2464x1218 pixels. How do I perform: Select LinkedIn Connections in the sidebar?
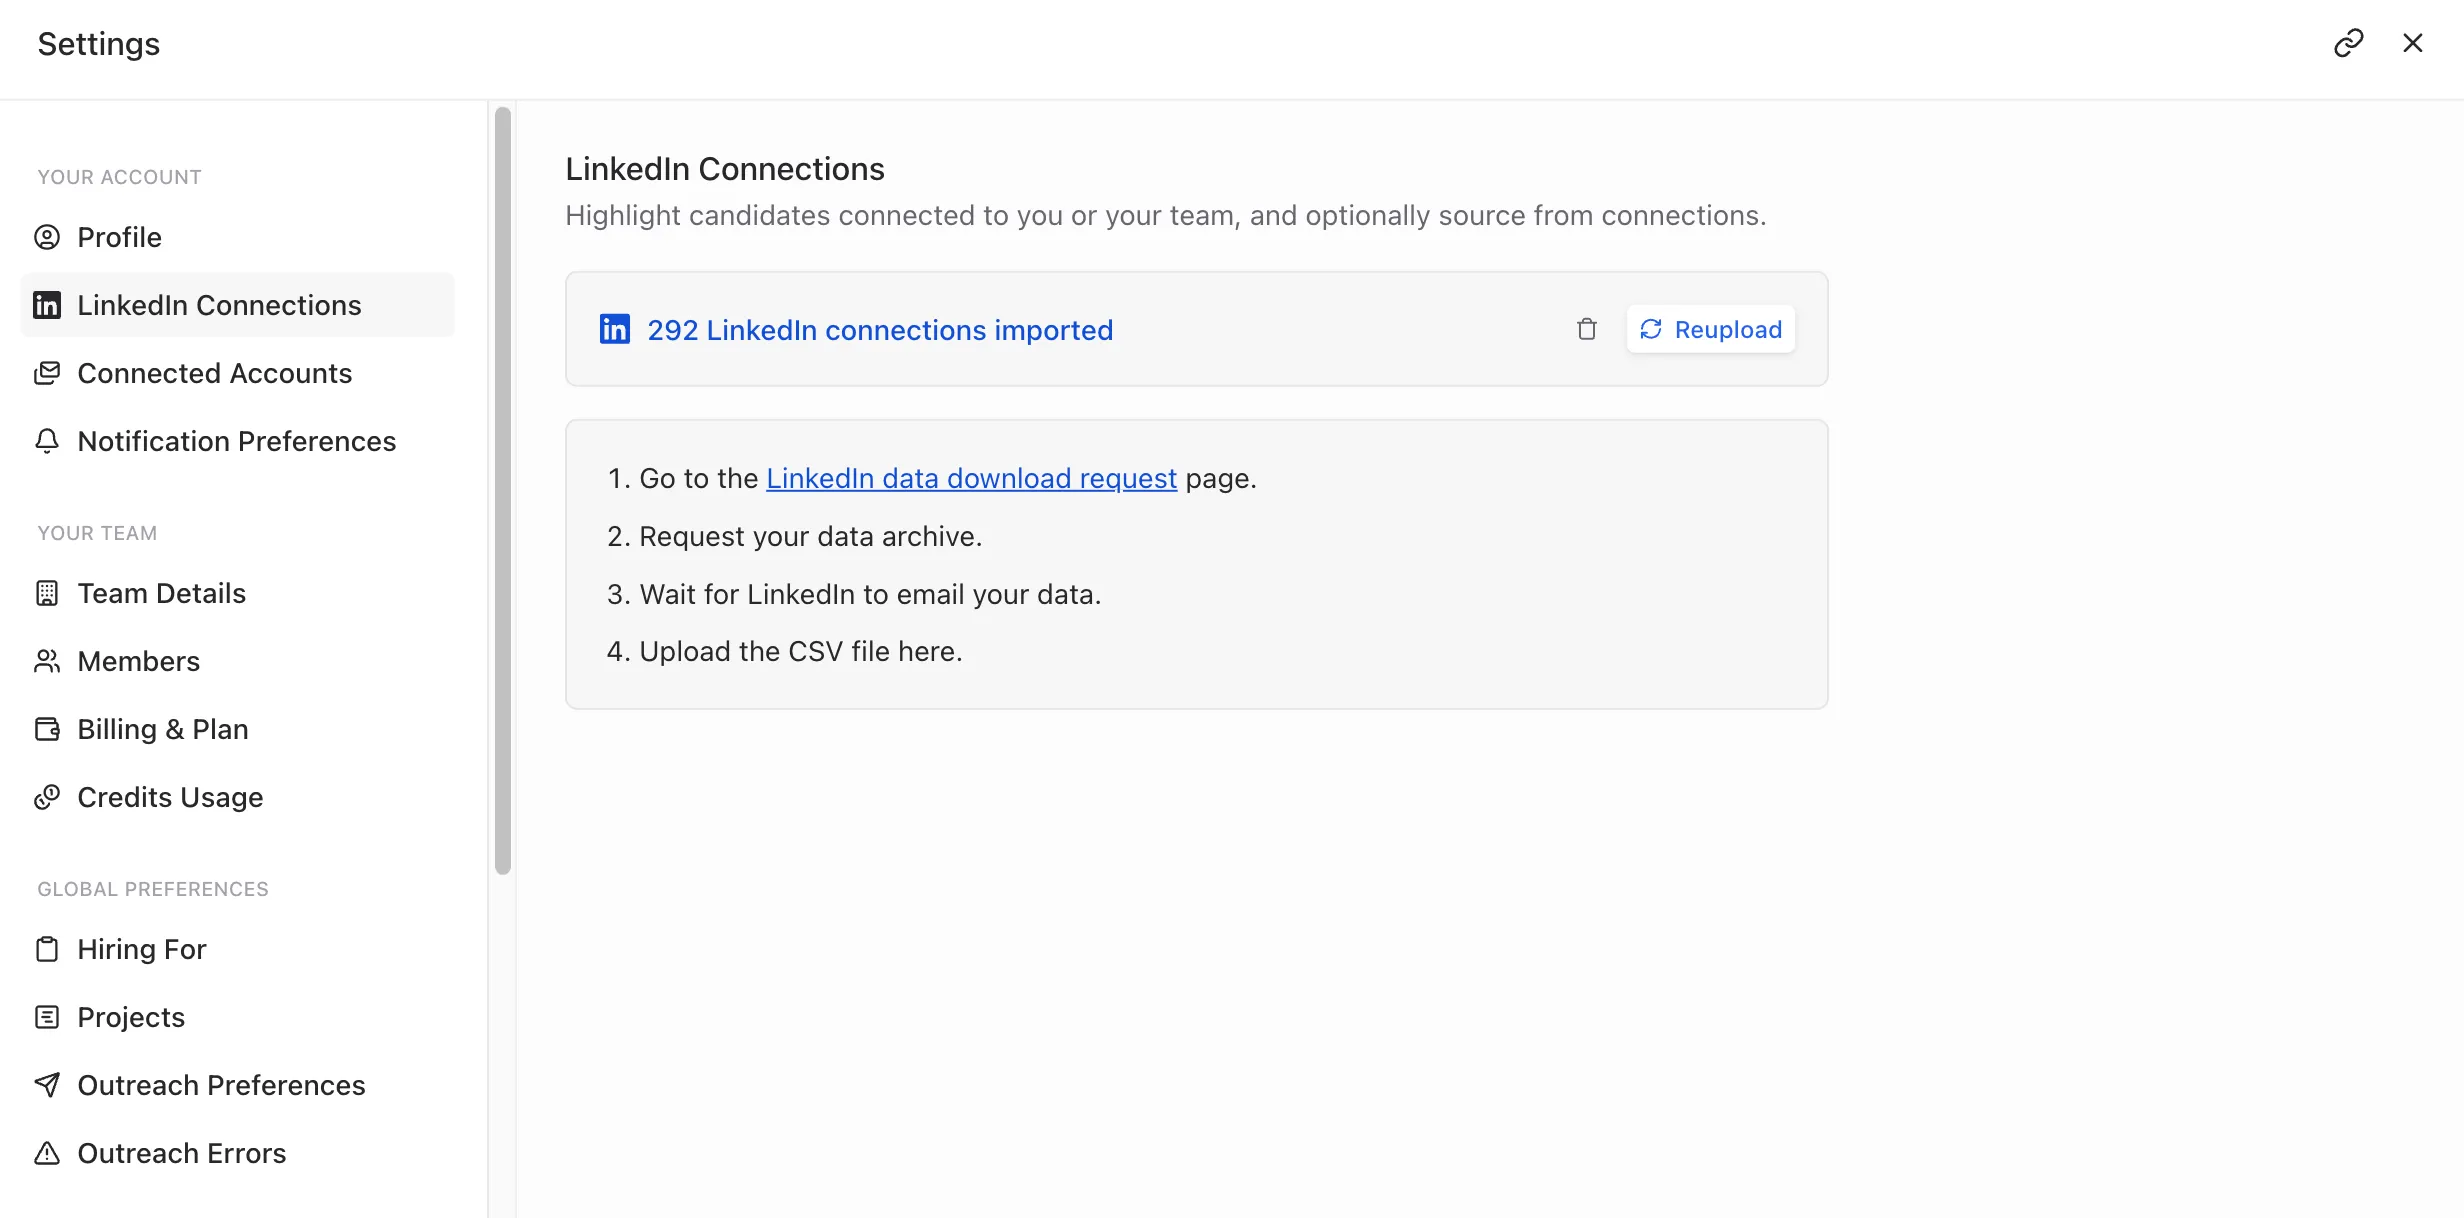pyautogui.click(x=237, y=305)
